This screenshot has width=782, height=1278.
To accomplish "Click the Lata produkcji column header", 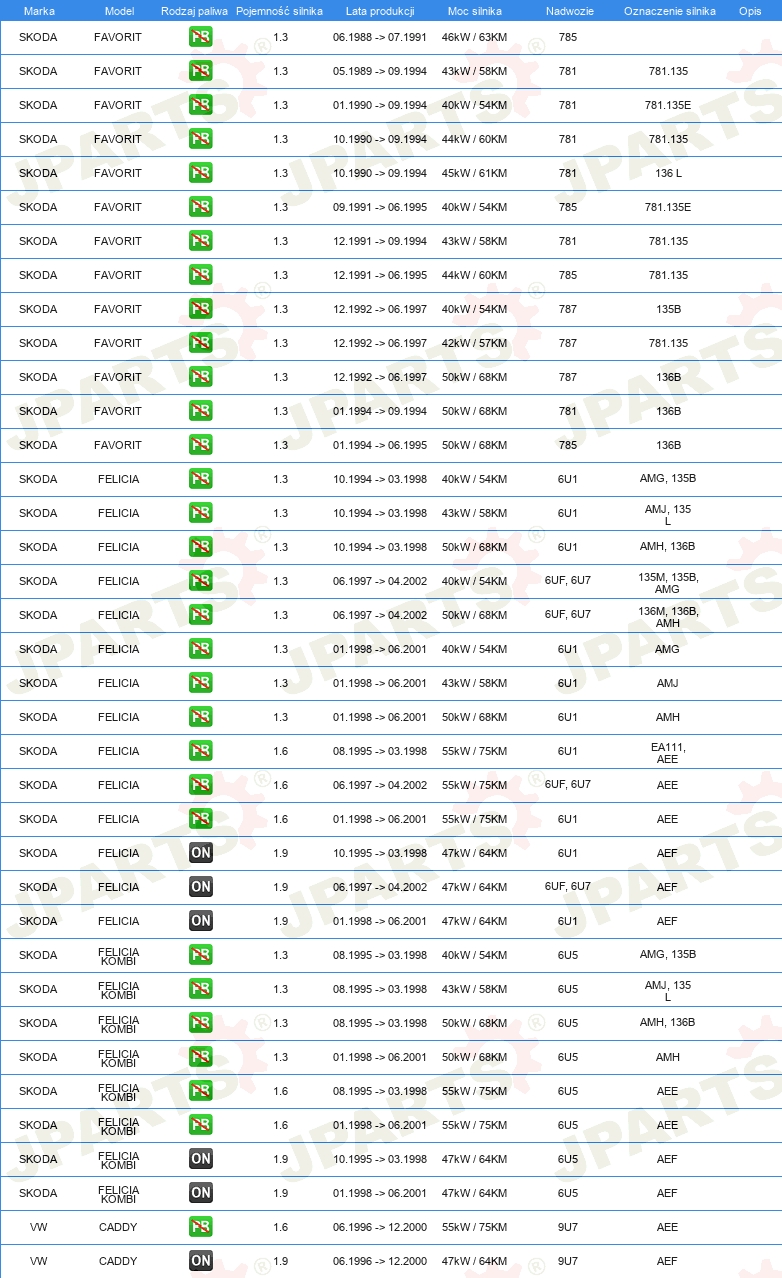I will click(x=380, y=11).
